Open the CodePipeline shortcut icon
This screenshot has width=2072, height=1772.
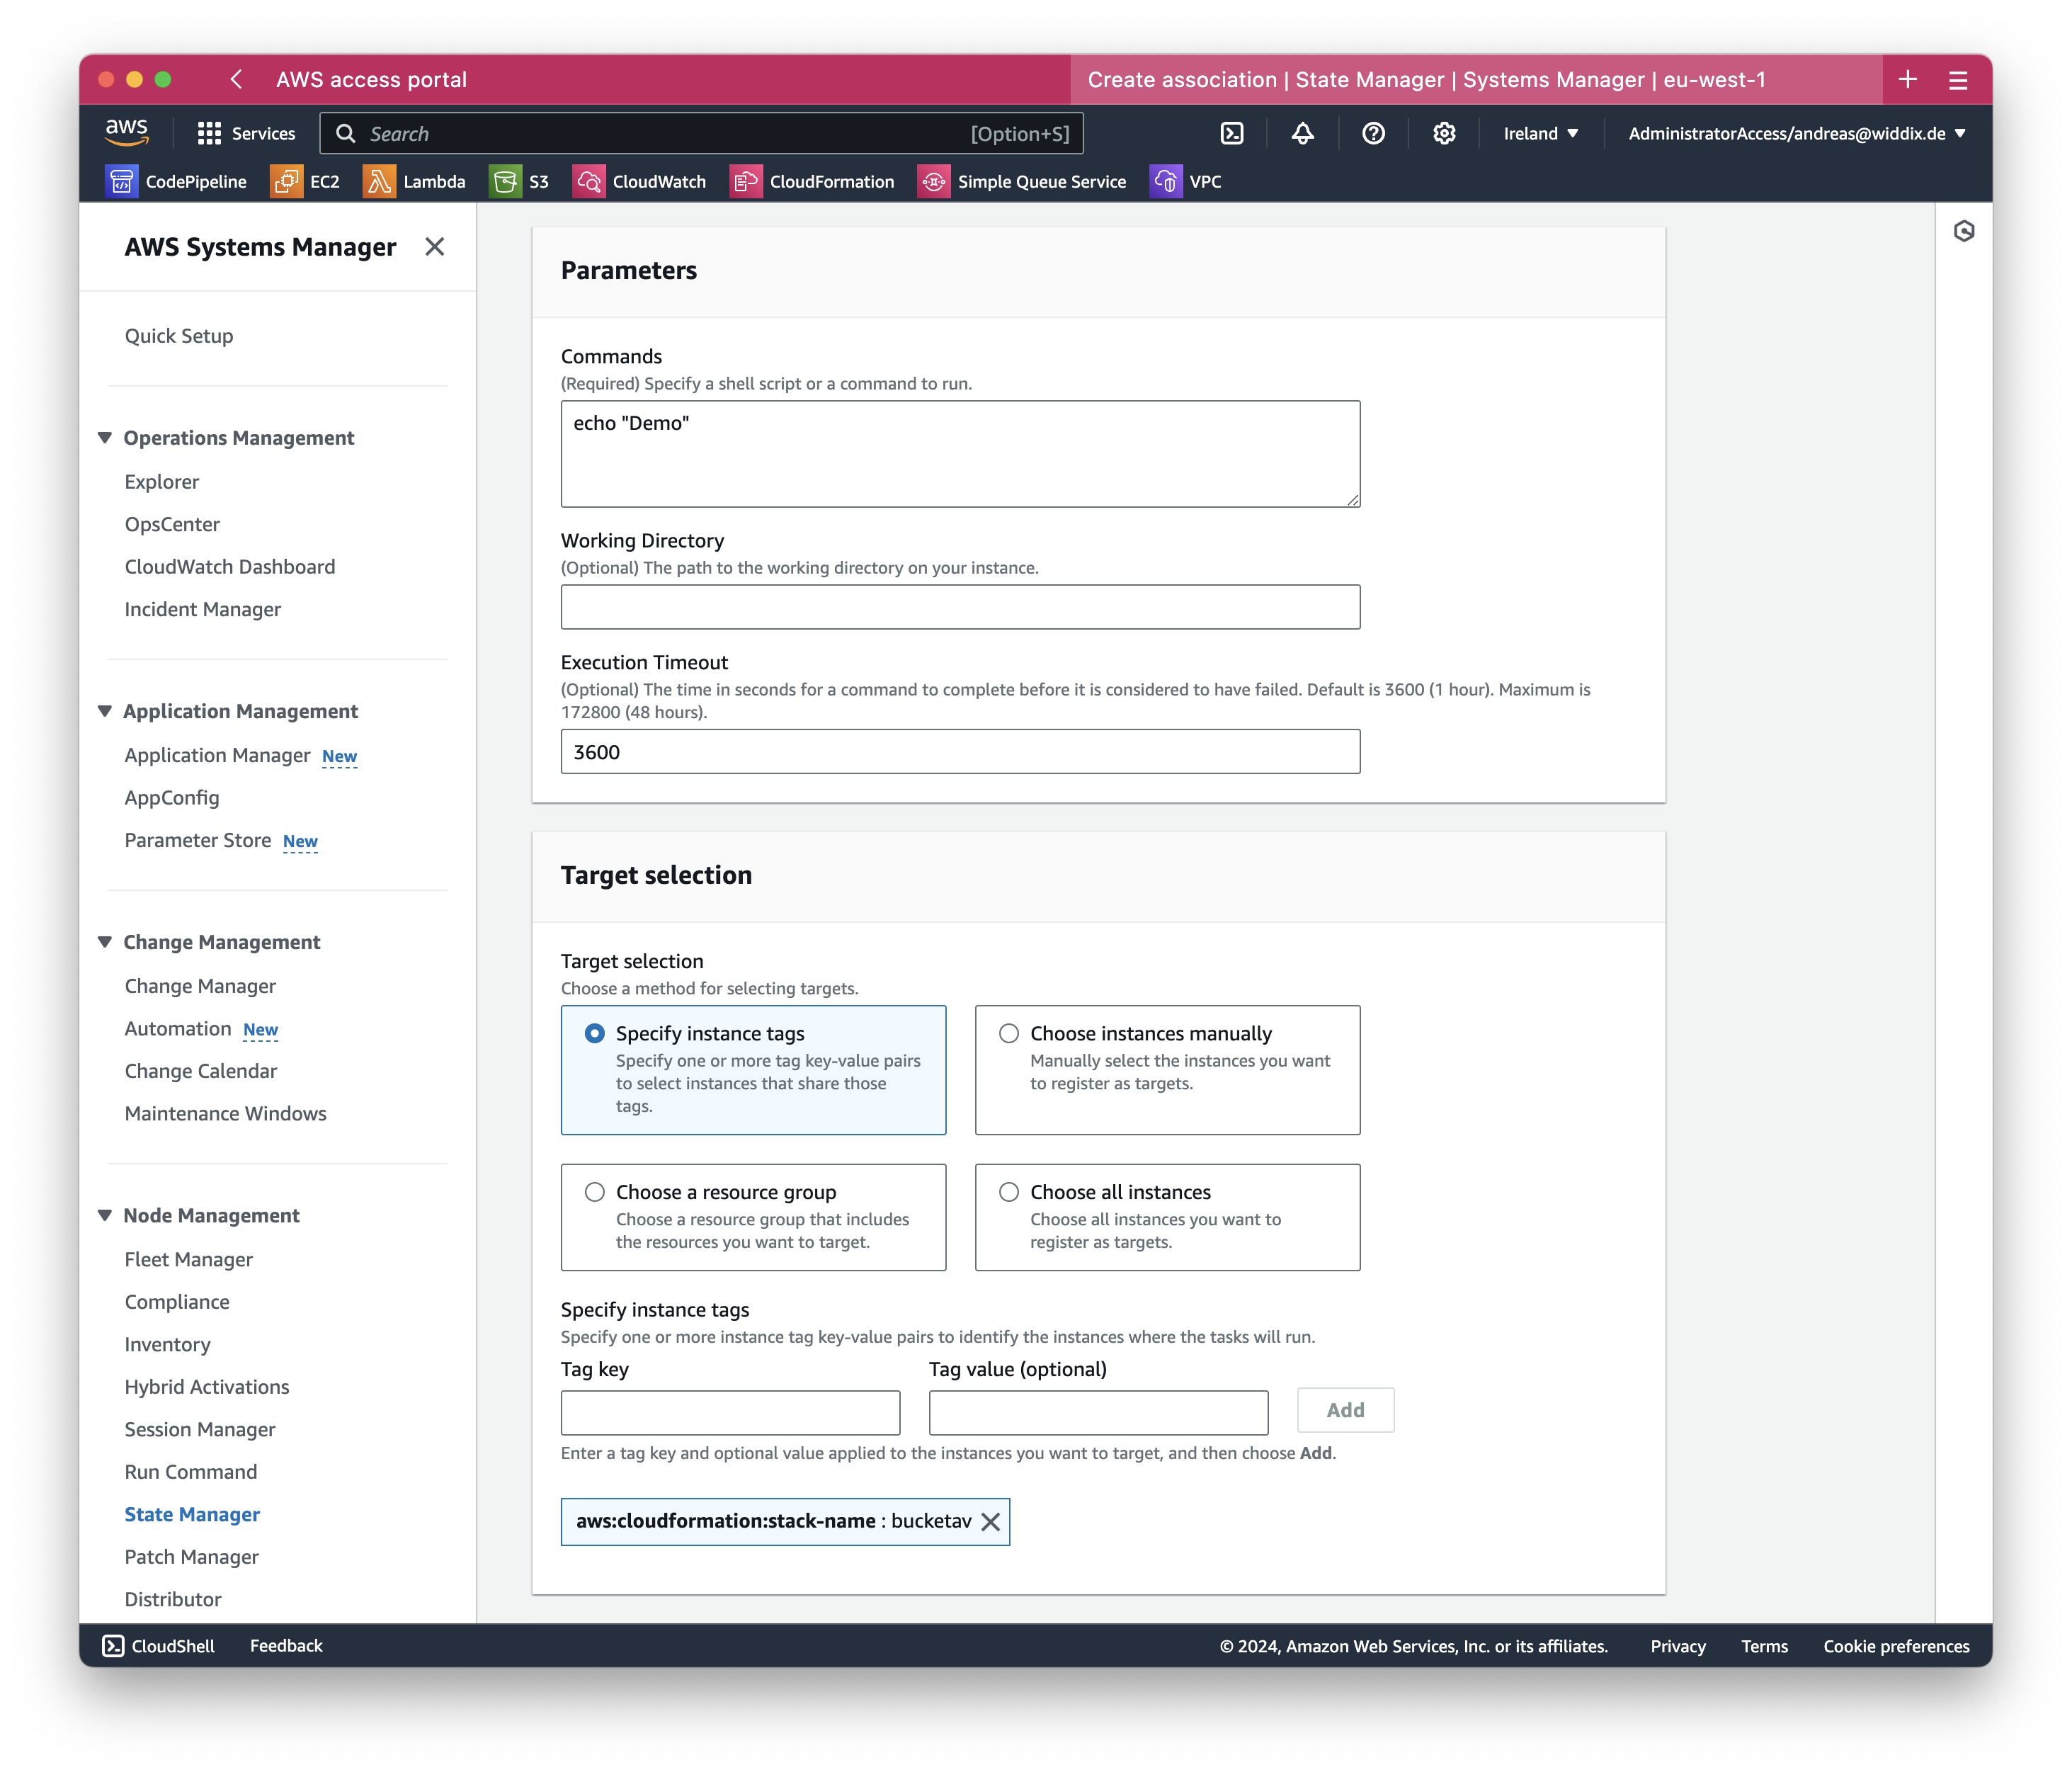(x=122, y=181)
